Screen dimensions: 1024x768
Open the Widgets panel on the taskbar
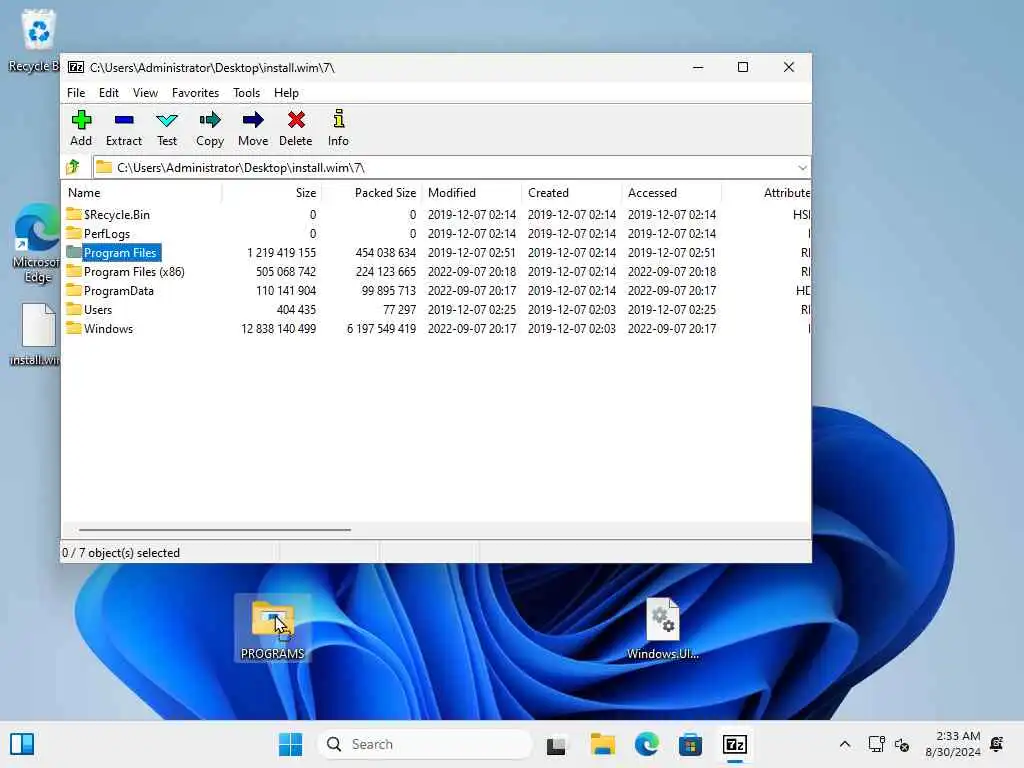click(x=22, y=744)
